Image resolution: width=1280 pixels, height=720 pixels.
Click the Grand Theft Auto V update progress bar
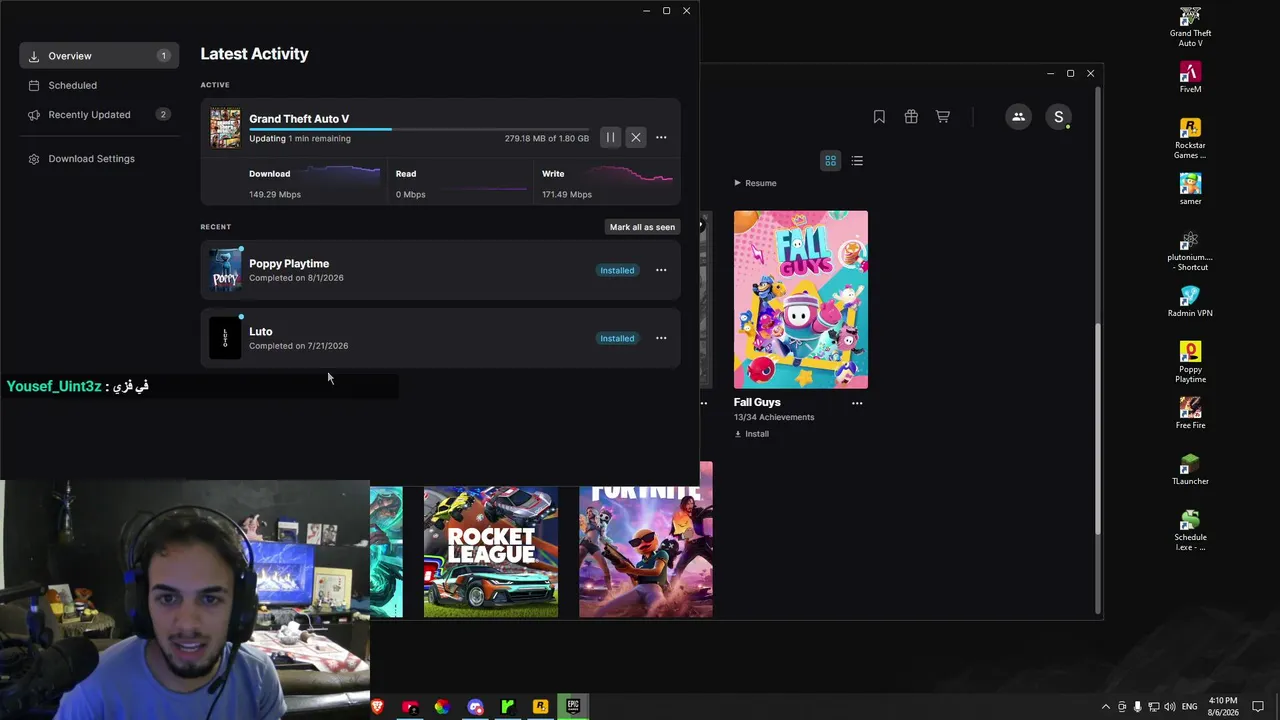coord(419,129)
